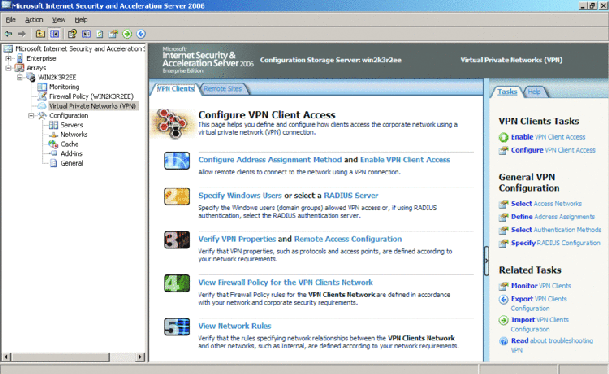Click the Import VPN Clients Configuration icon

point(504,320)
